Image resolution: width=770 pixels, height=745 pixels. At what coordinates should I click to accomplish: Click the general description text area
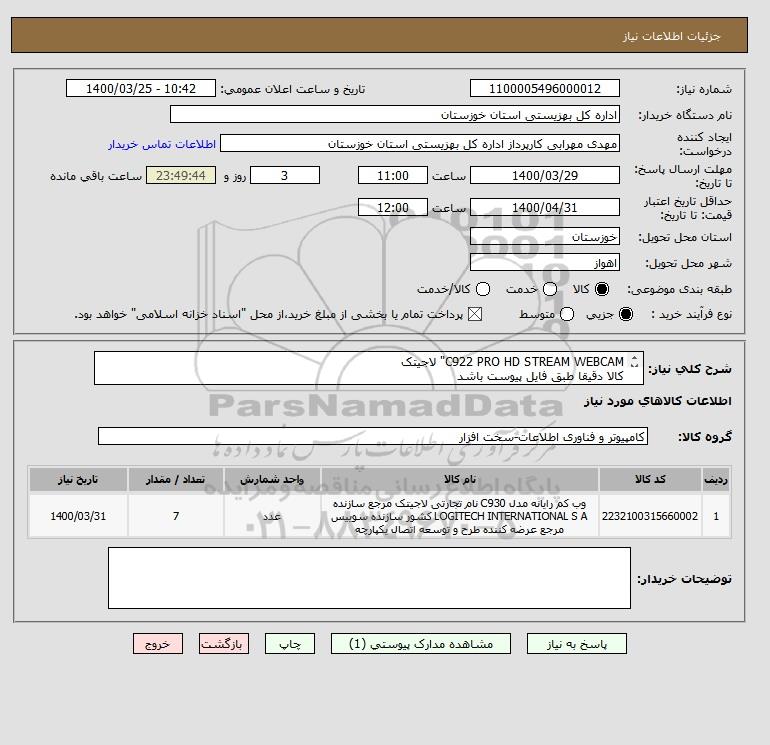(x=368, y=368)
